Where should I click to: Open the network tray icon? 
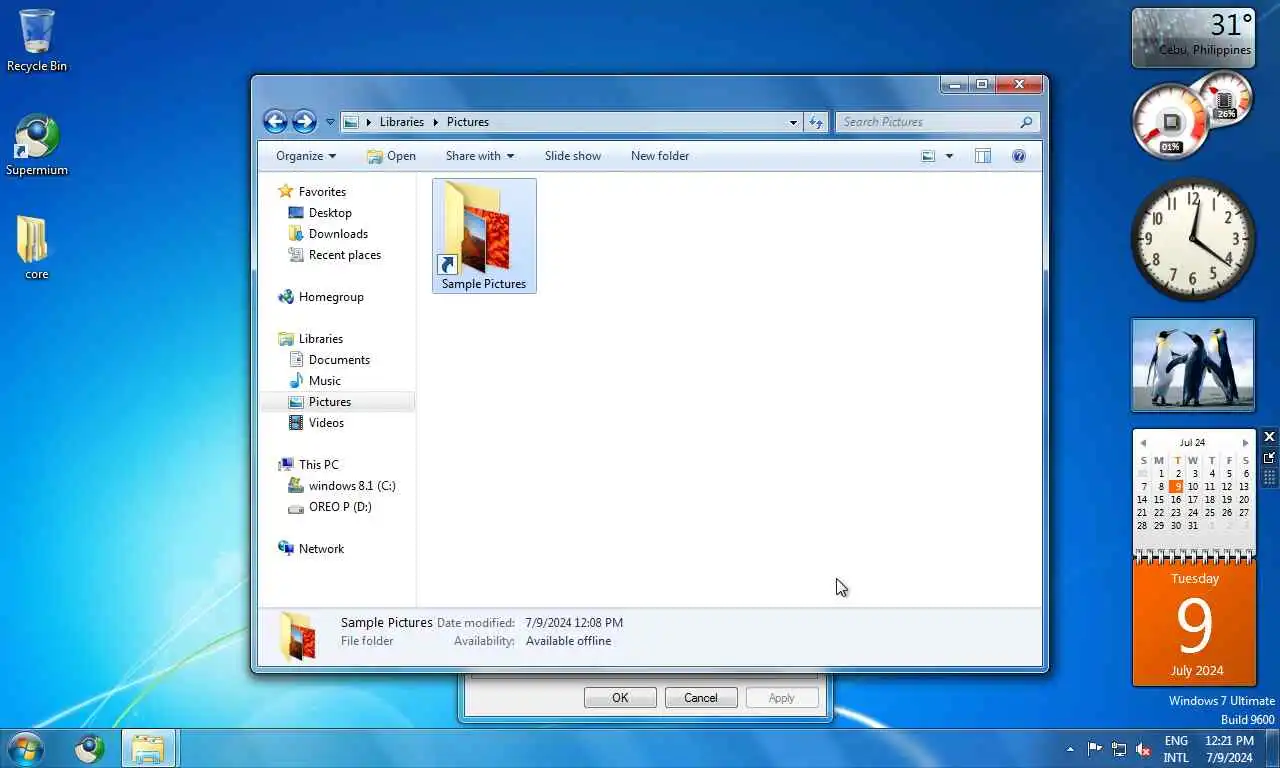tap(1119, 749)
